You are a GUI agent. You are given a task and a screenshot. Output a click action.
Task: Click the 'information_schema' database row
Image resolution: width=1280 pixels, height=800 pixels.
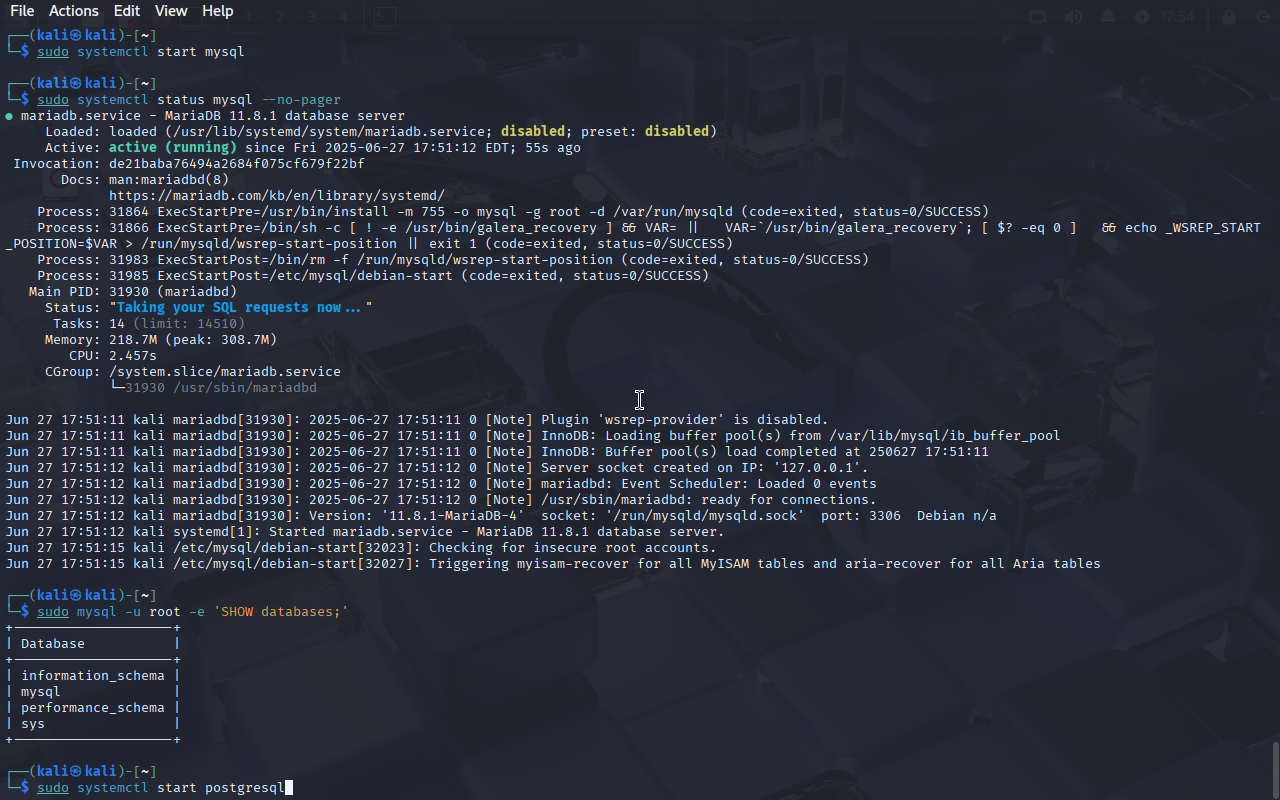(93, 676)
